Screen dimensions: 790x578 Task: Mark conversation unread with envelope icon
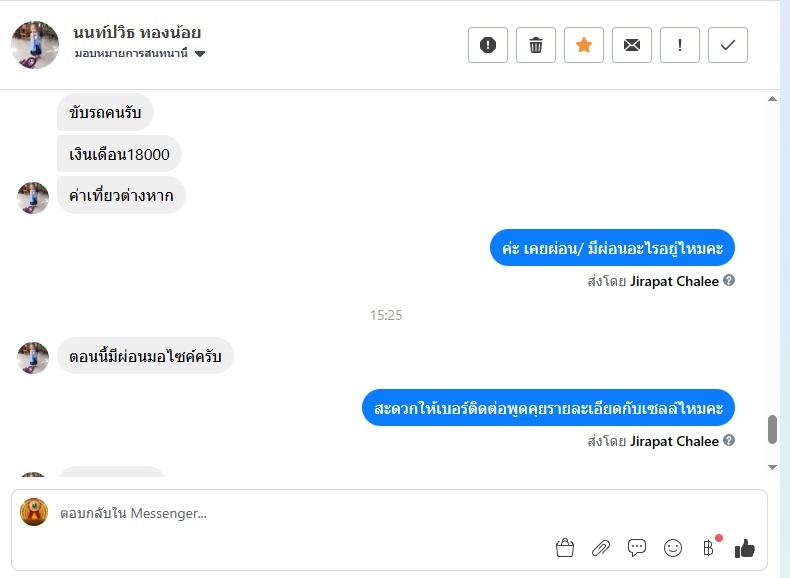point(632,45)
